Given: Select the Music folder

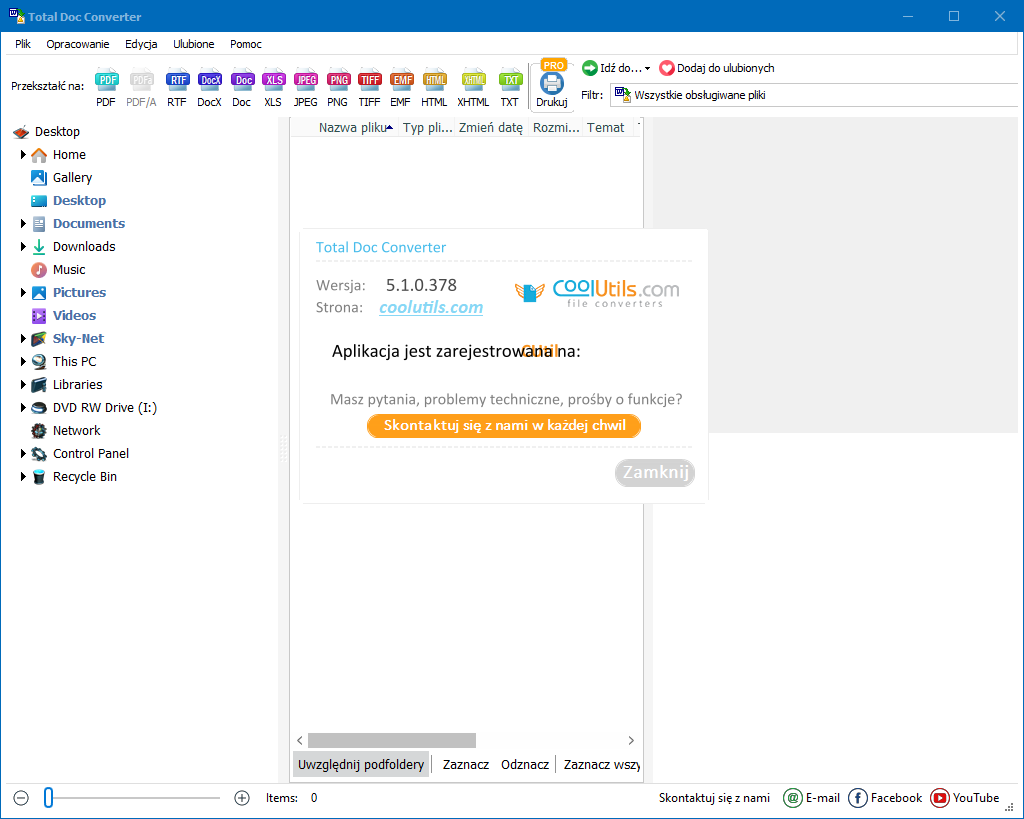Looking at the screenshot, I should point(69,270).
